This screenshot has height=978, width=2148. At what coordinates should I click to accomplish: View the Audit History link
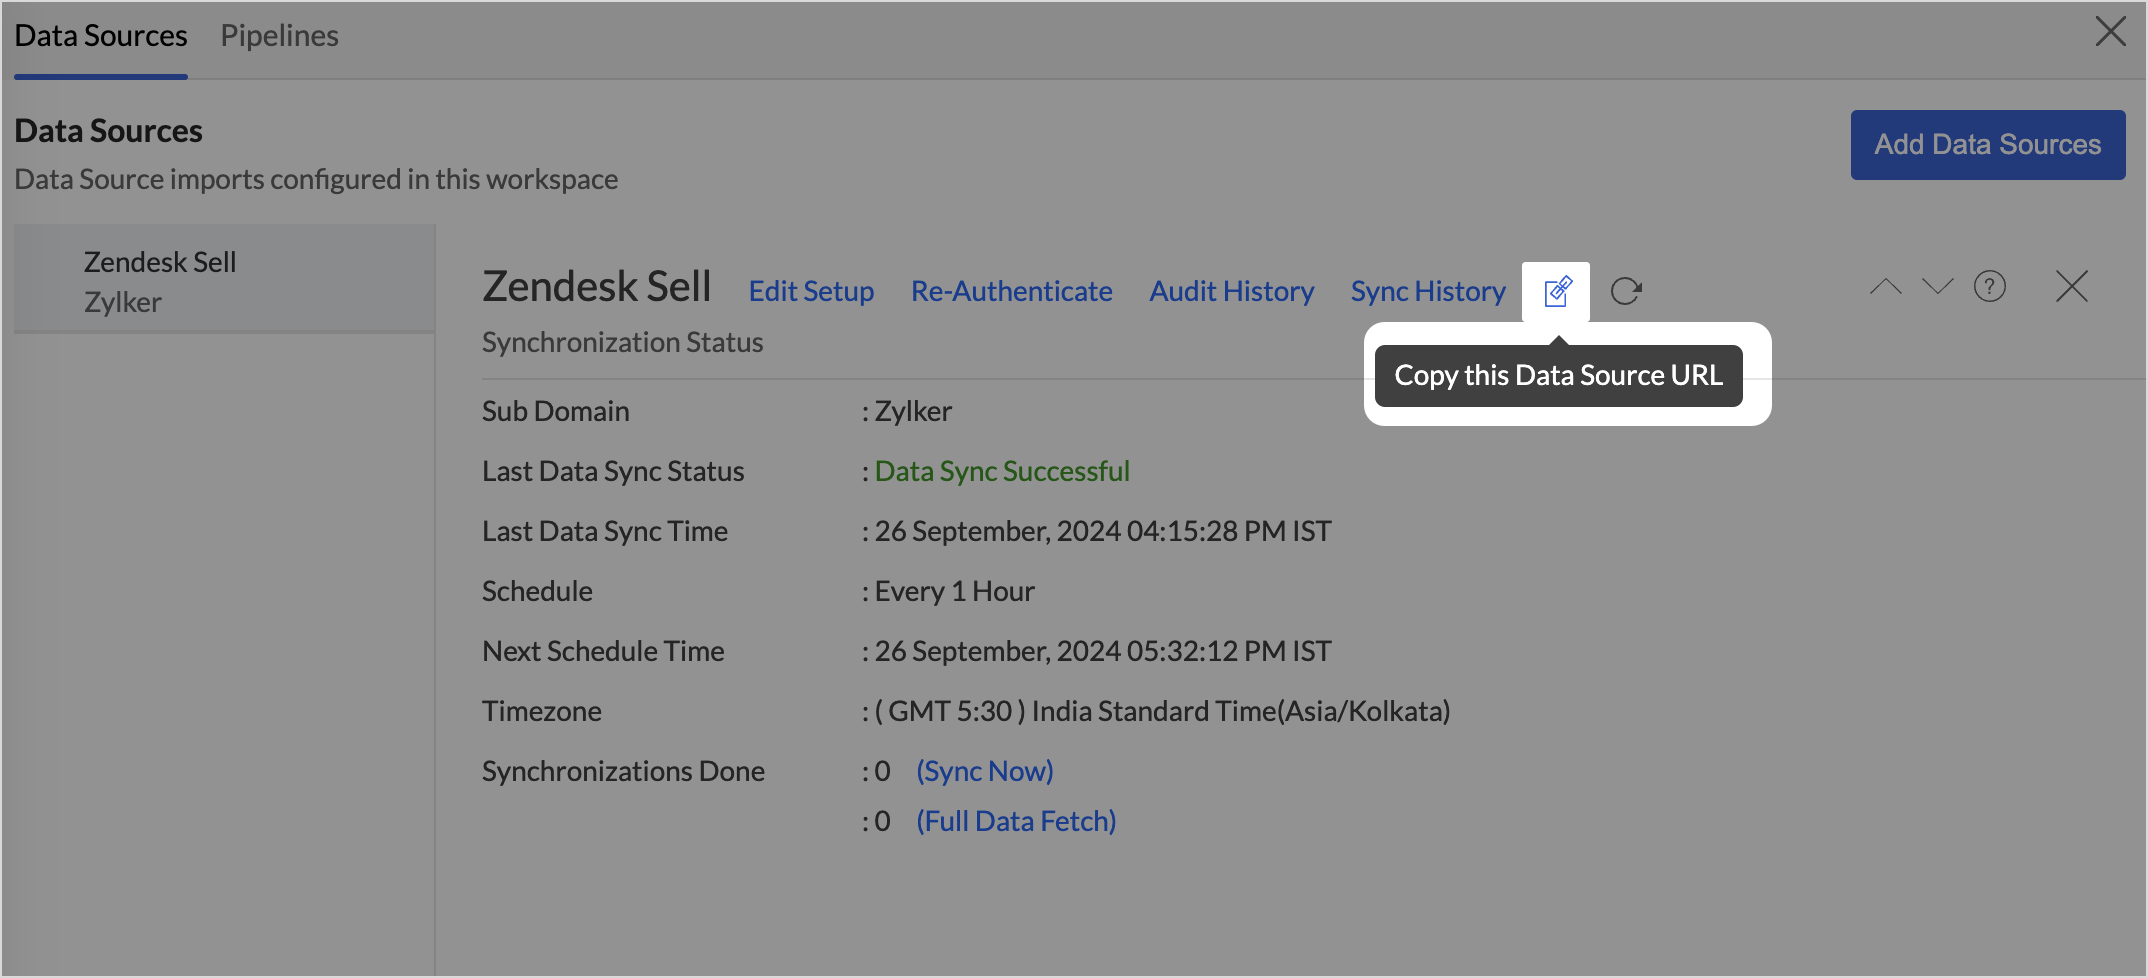(1231, 291)
